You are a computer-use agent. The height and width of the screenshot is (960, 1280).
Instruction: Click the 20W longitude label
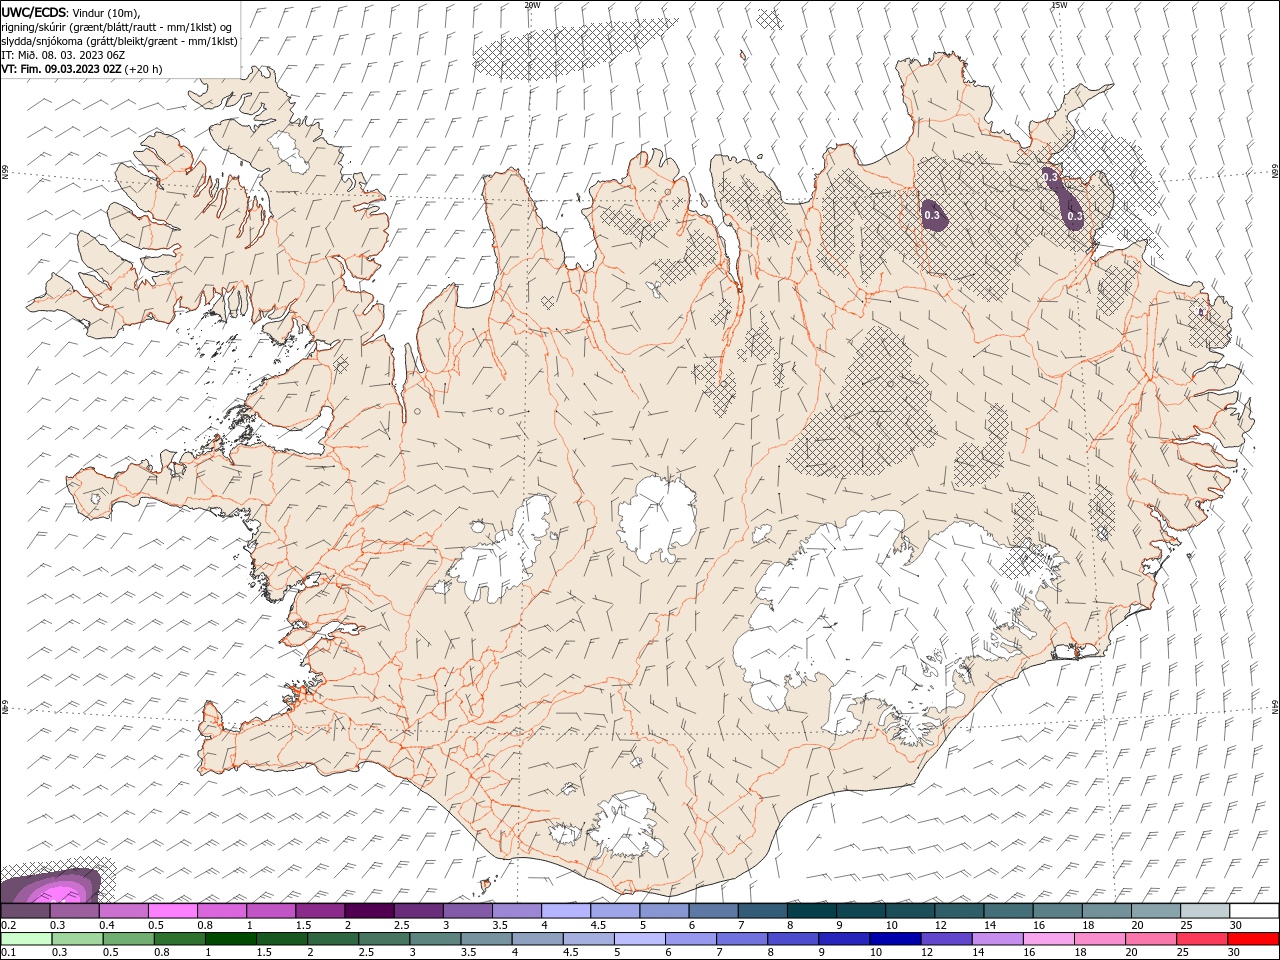533,5
